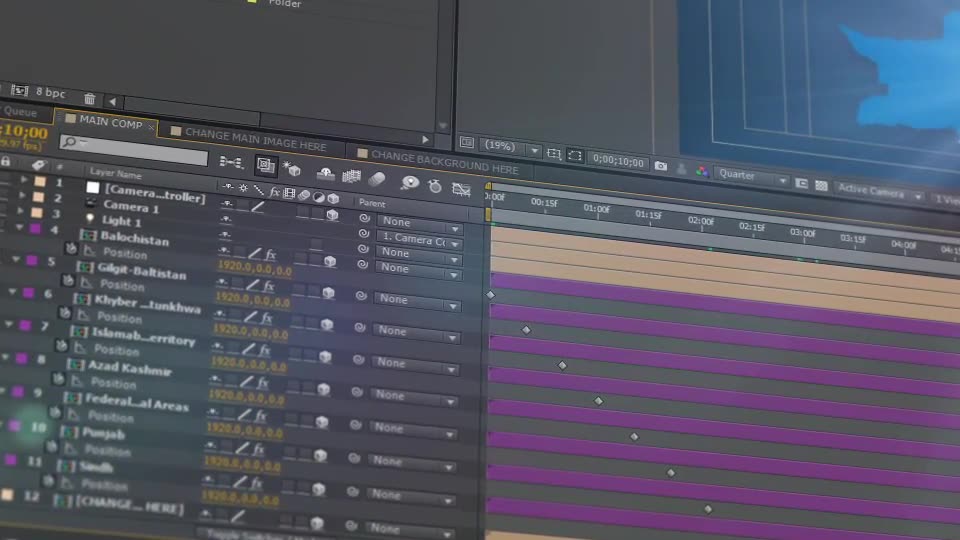Click the trash delete icon in Project panel

pyautogui.click(x=89, y=98)
